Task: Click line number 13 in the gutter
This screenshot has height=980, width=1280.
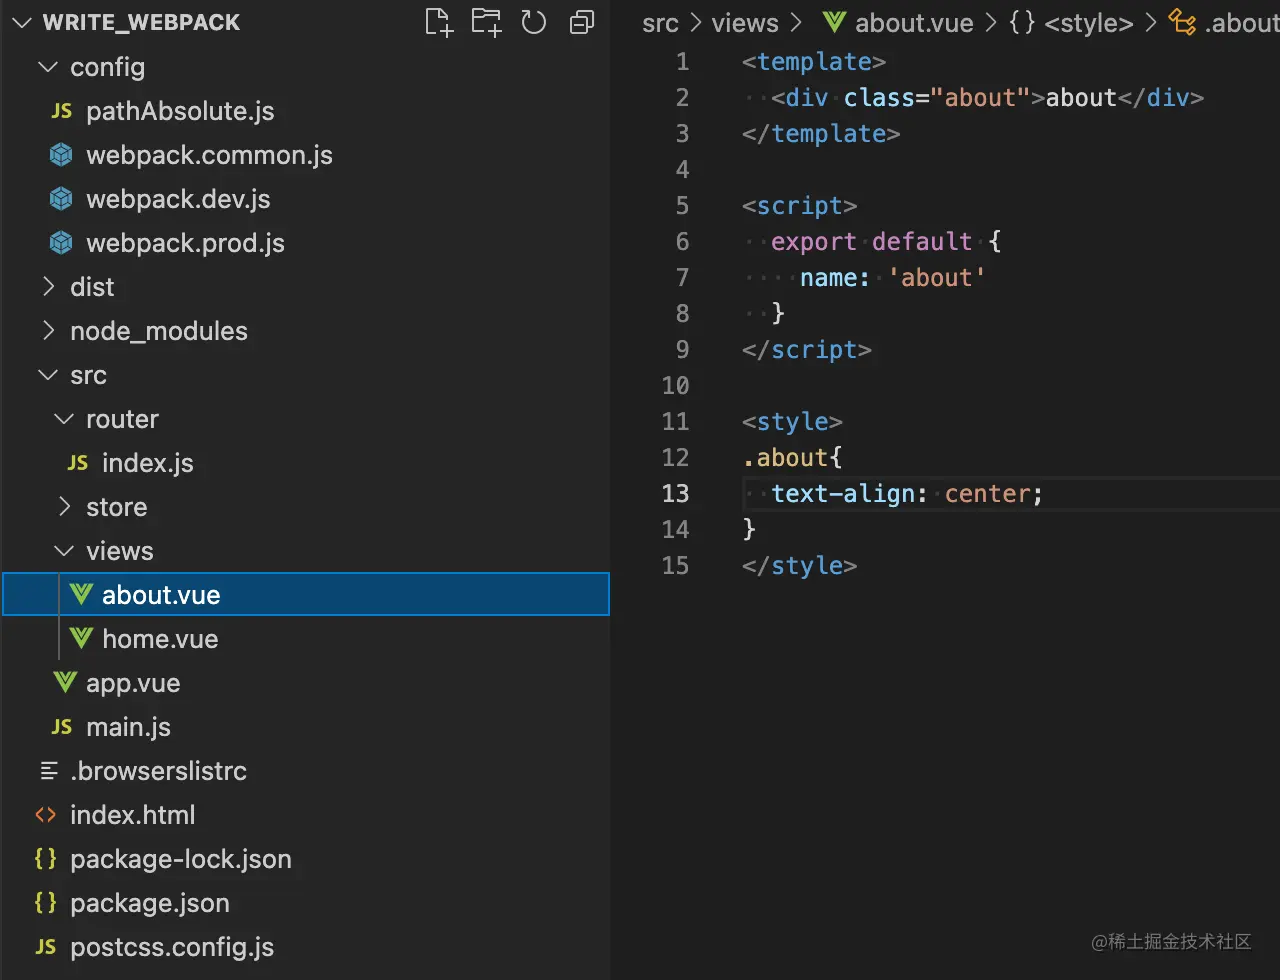Action: tap(675, 494)
